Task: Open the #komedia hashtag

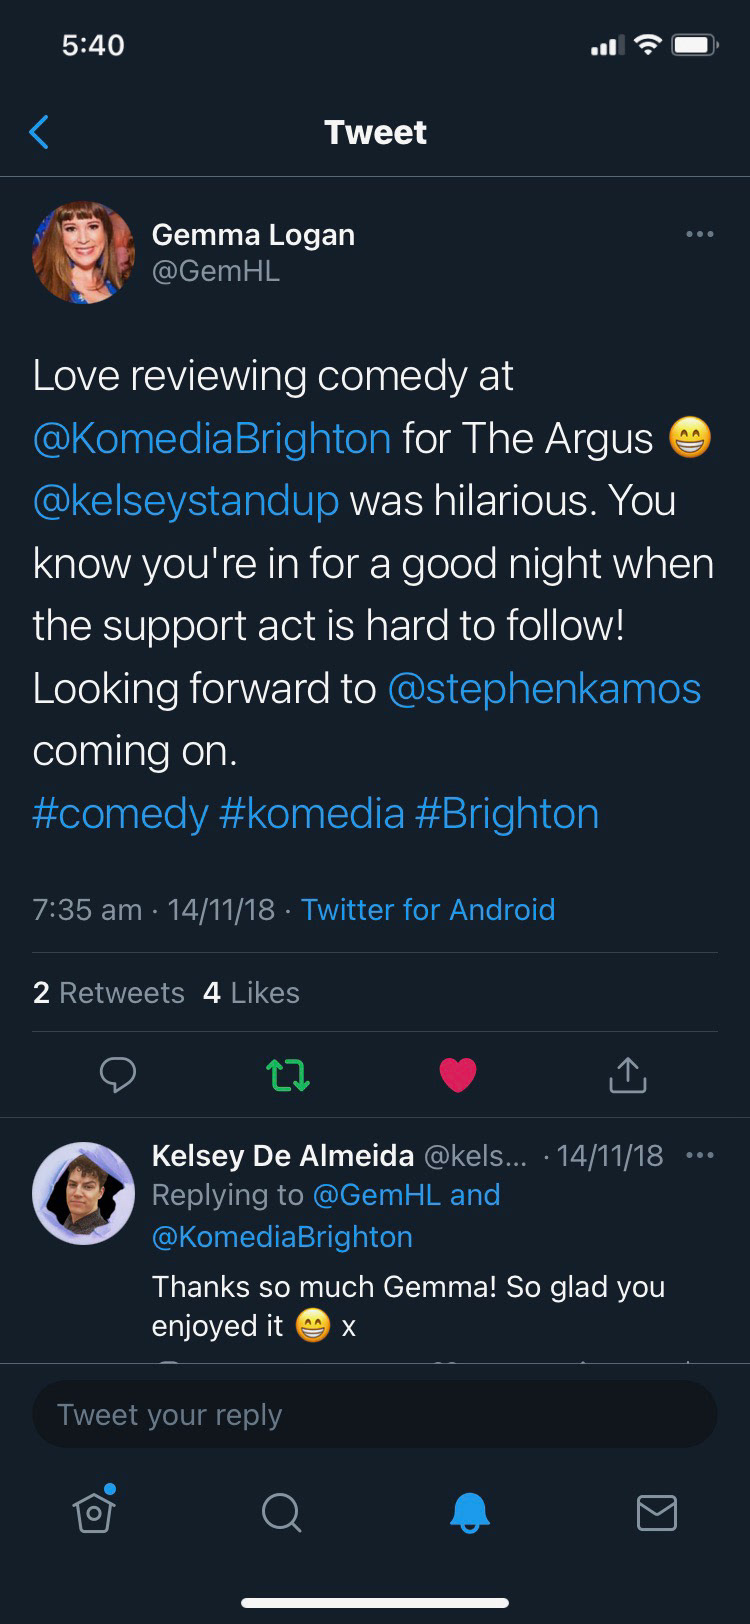Action: tap(311, 814)
